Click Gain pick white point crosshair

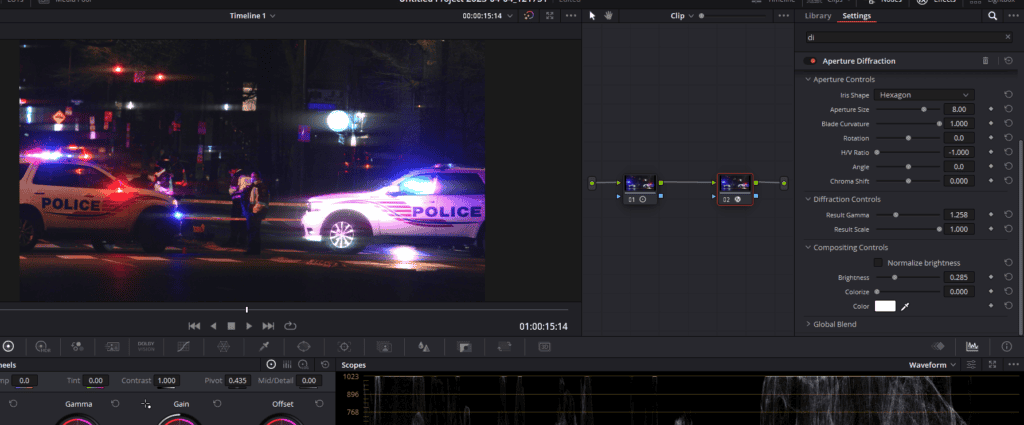[x=146, y=404]
